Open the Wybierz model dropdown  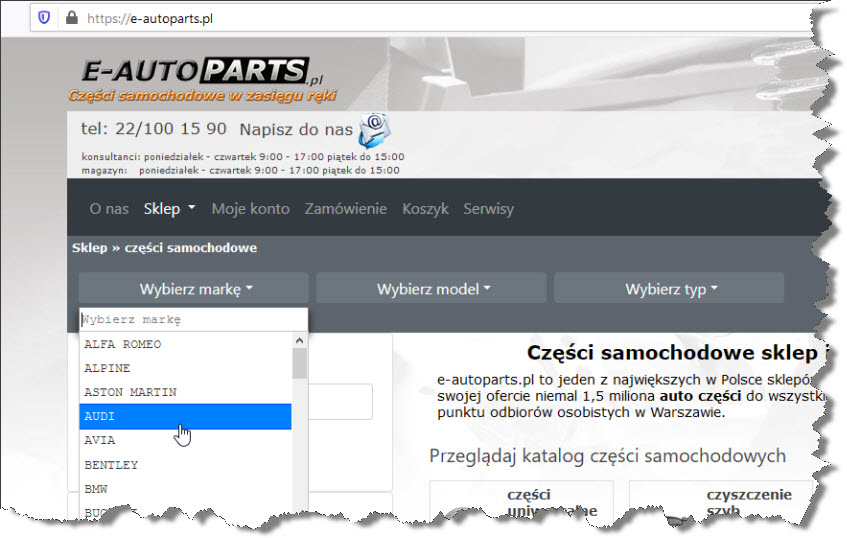[431, 288]
